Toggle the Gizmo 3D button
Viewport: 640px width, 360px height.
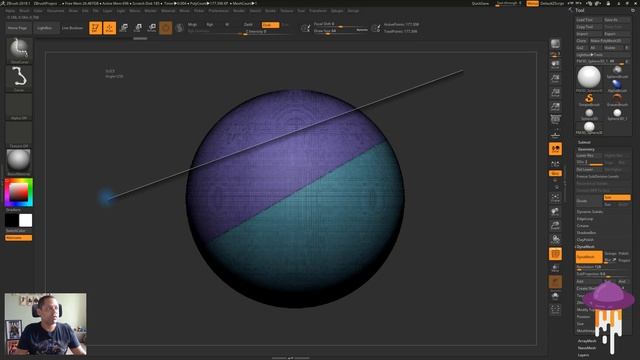click(x=165, y=28)
